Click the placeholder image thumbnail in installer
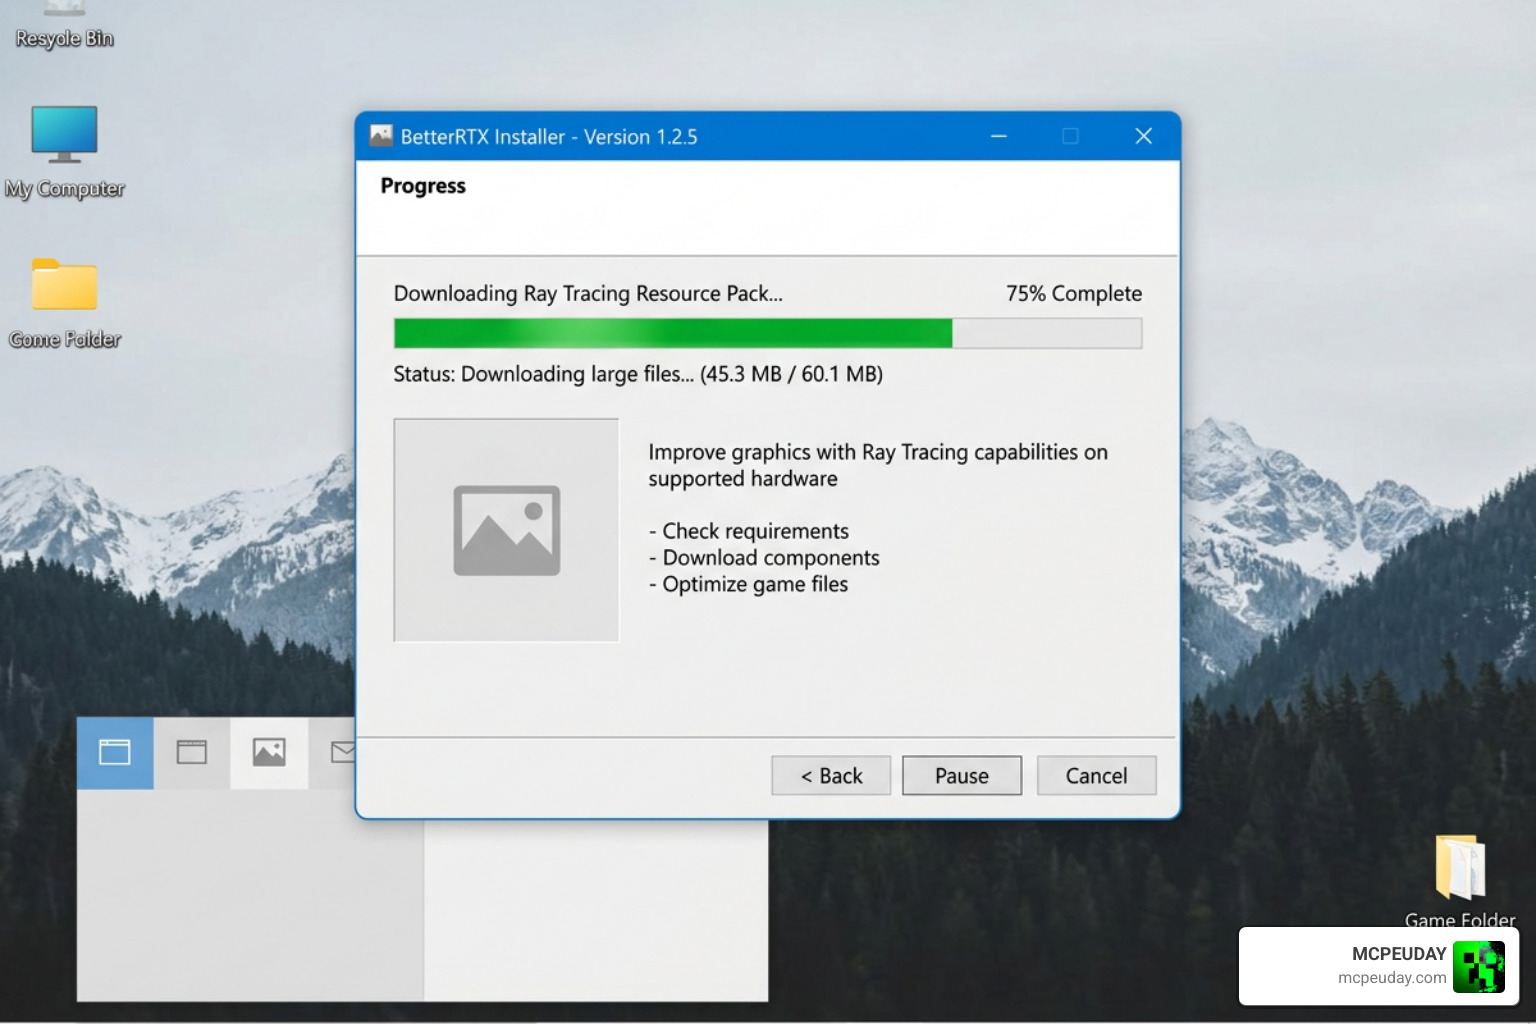1536x1024 pixels. click(506, 530)
